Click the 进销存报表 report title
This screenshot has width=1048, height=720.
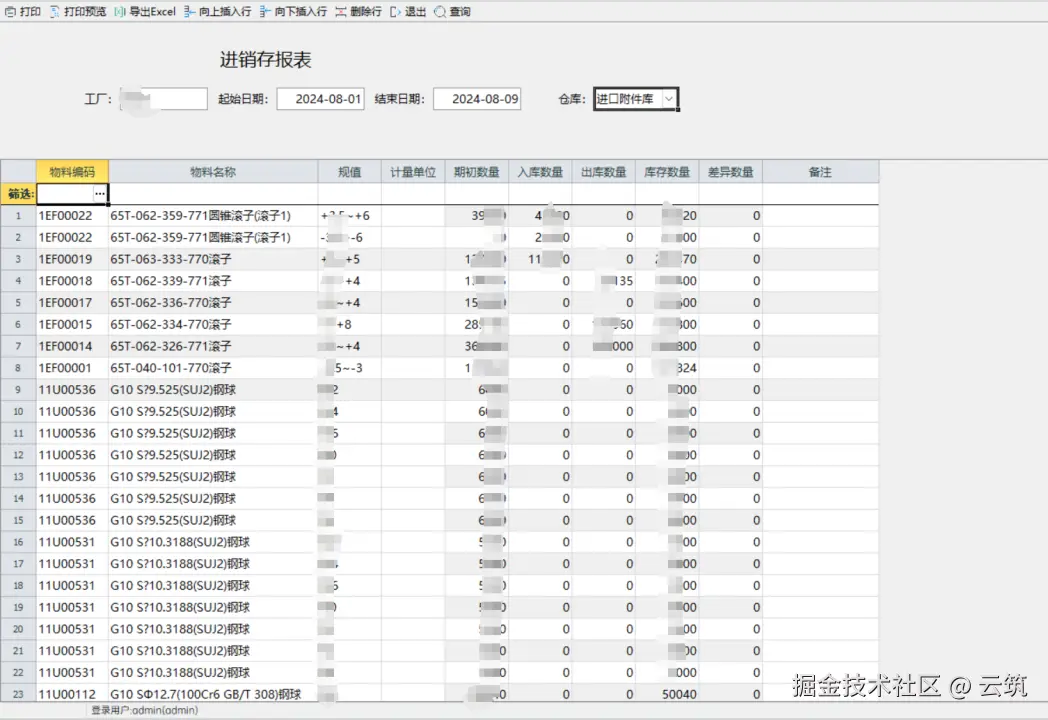click(266, 59)
